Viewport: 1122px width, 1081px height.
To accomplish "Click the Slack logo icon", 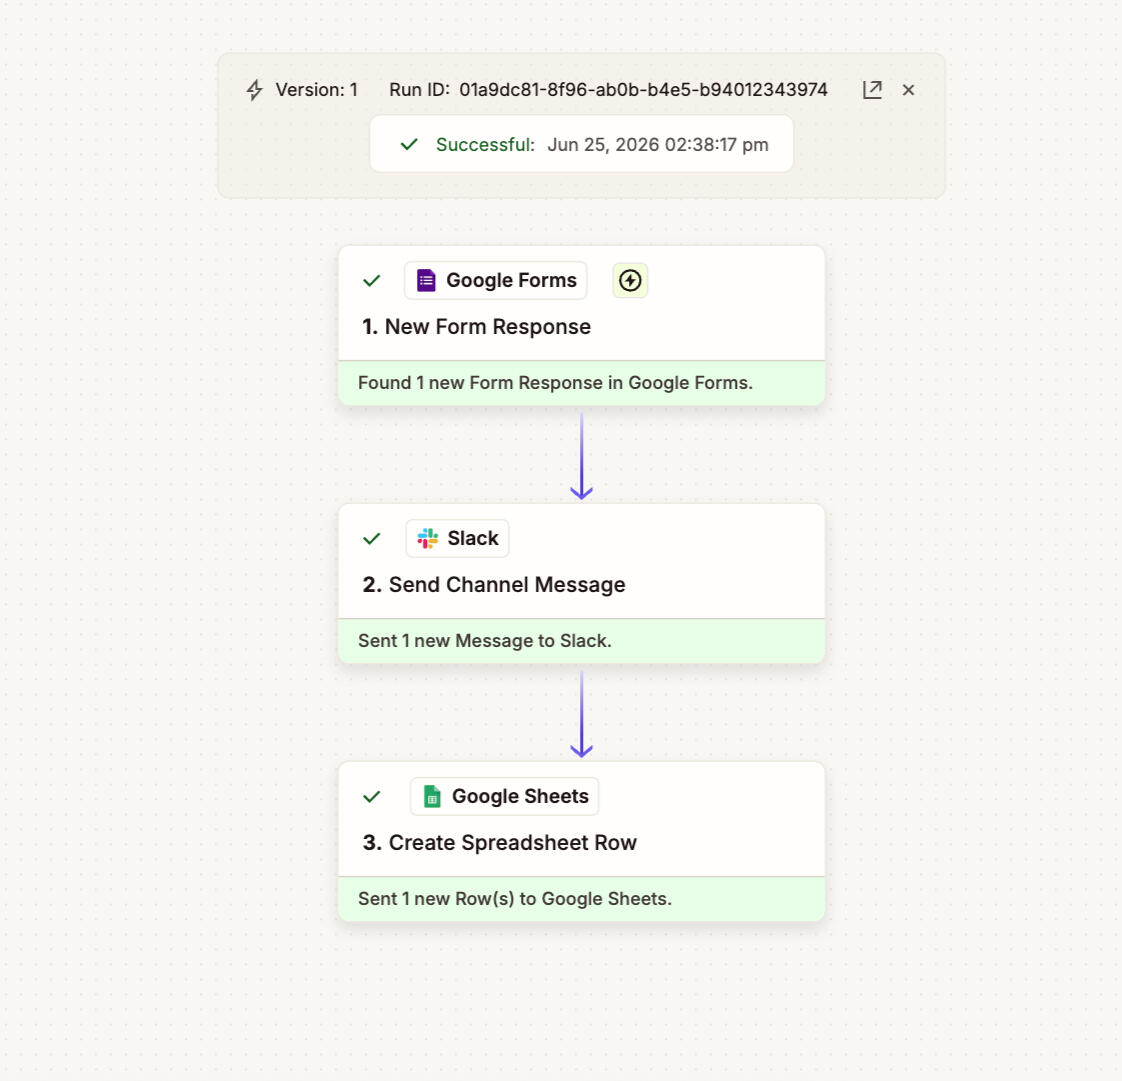I will click(428, 538).
